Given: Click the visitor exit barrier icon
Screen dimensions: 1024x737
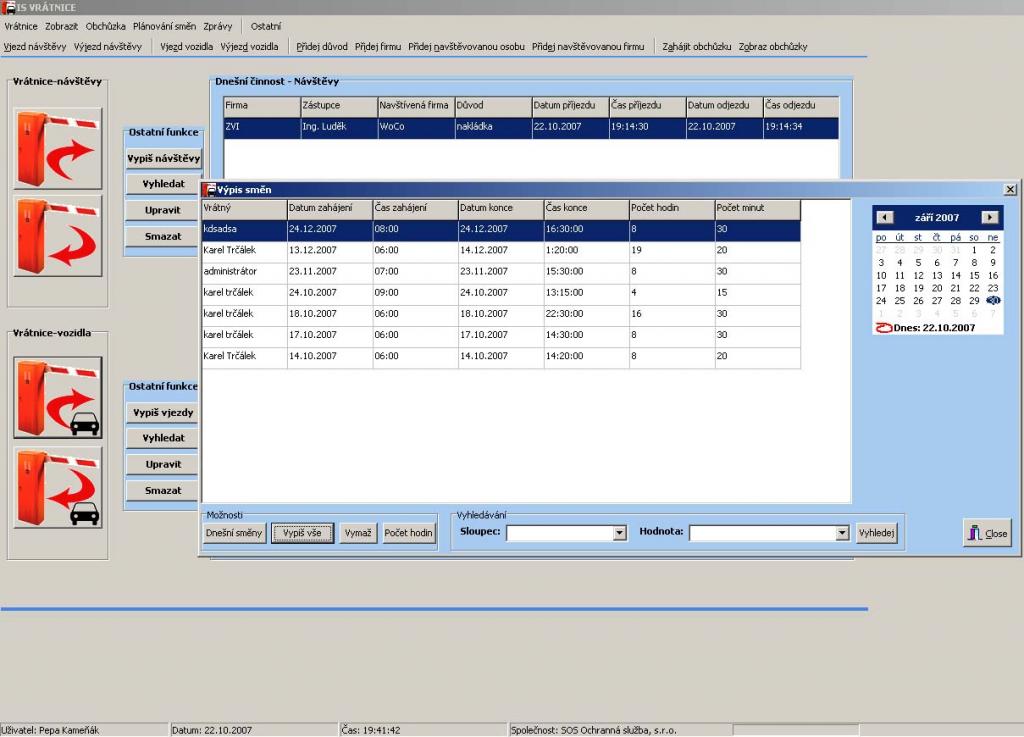Looking at the screenshot, I should (x=58, y=236).
